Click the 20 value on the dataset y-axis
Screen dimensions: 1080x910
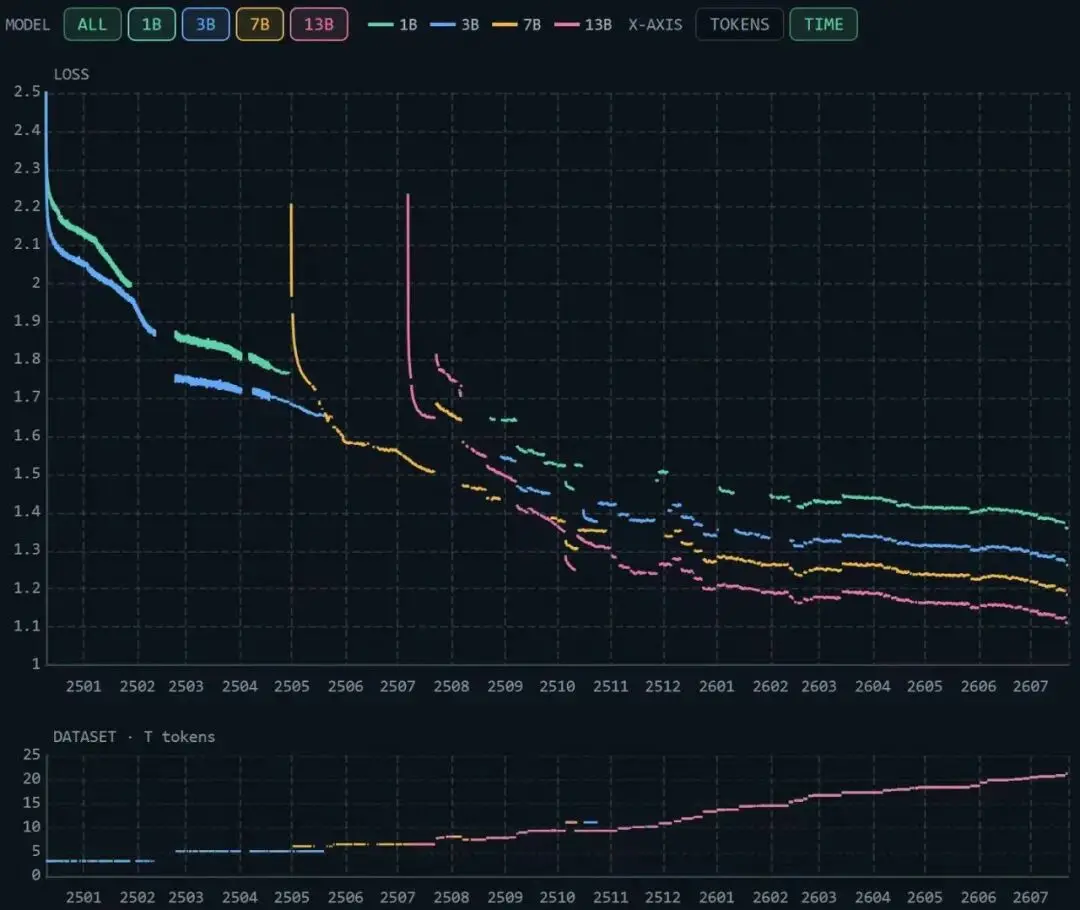[x=32, y=778]
